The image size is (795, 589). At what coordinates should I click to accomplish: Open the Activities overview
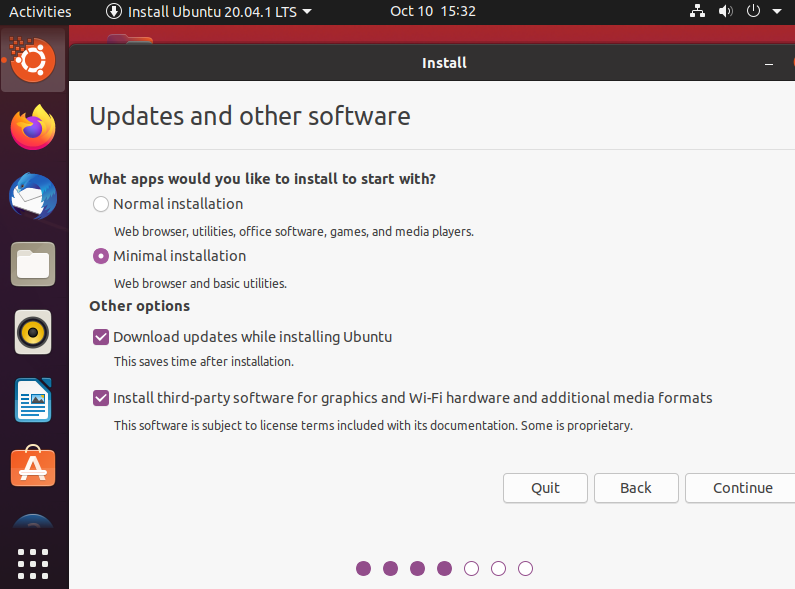point(40,12)
